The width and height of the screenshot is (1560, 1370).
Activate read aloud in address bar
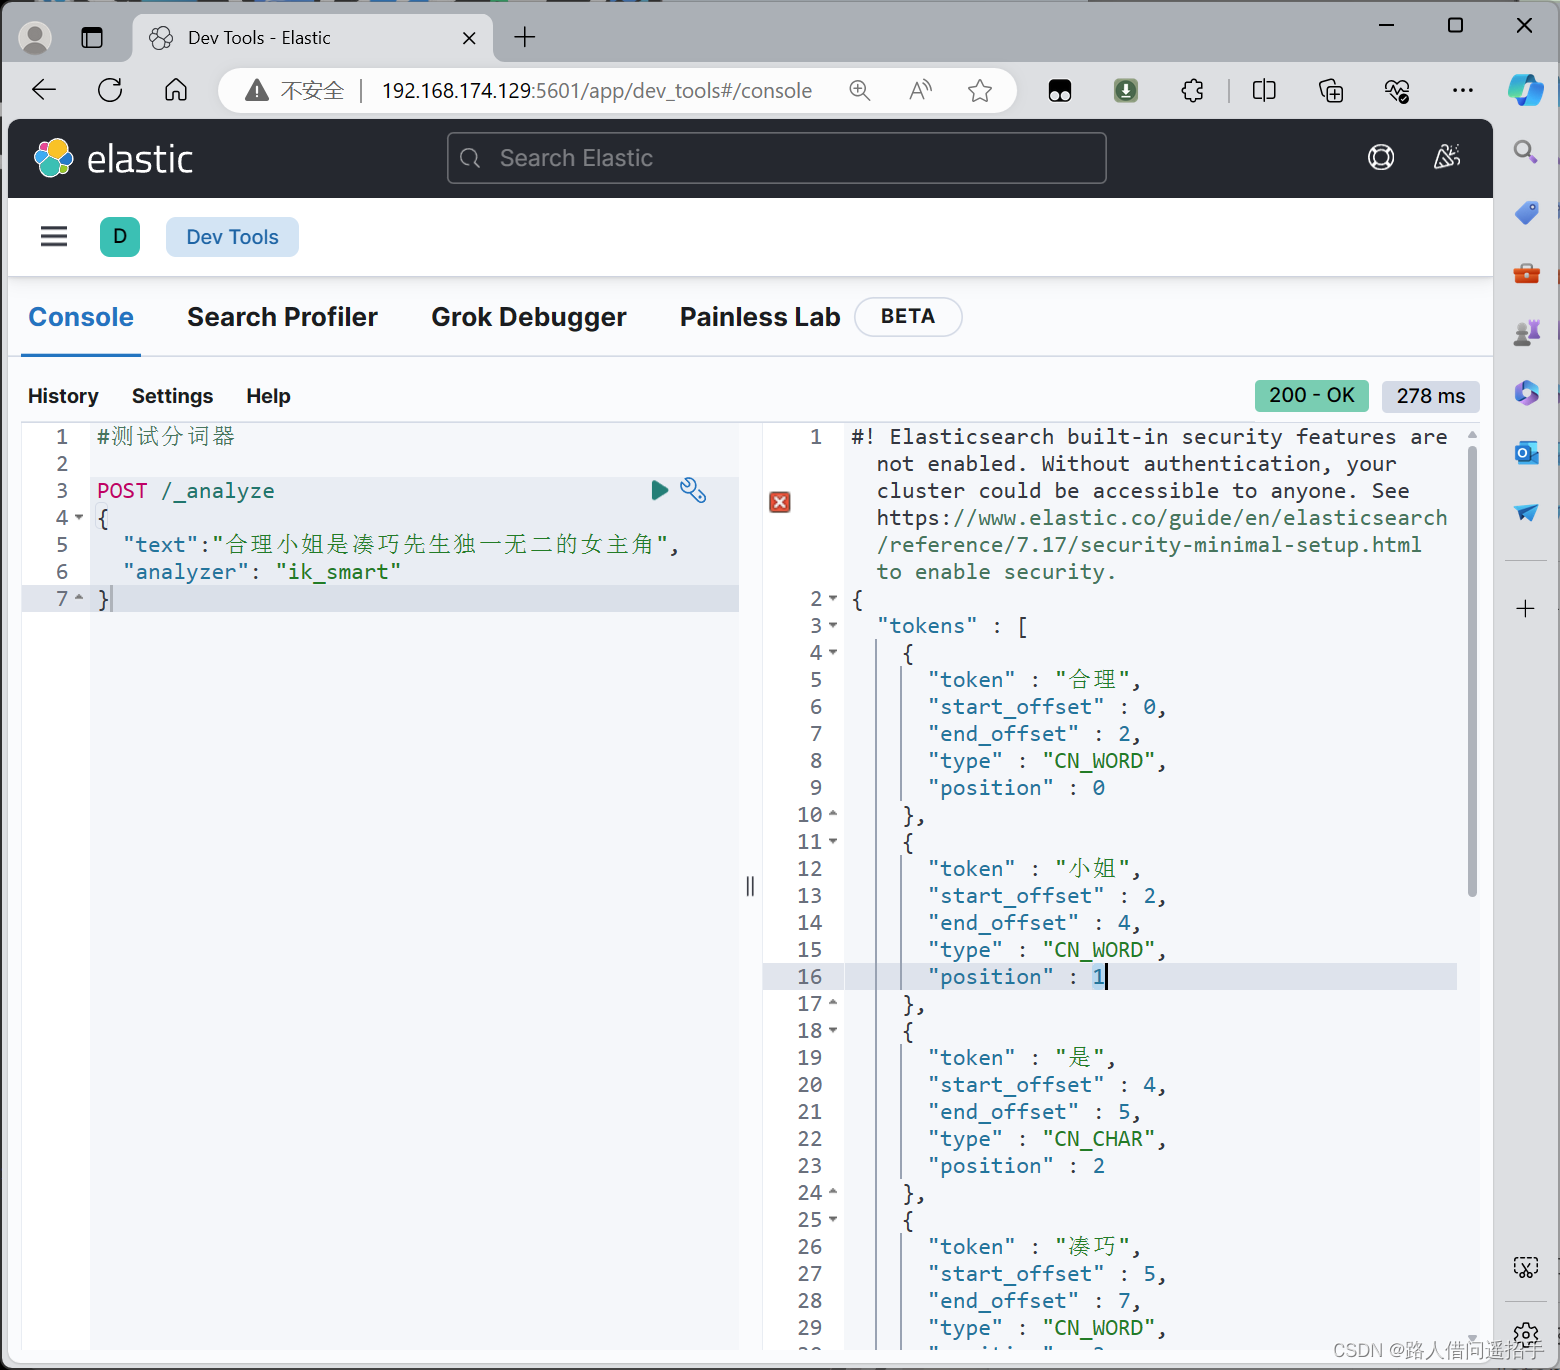point(920,91)
